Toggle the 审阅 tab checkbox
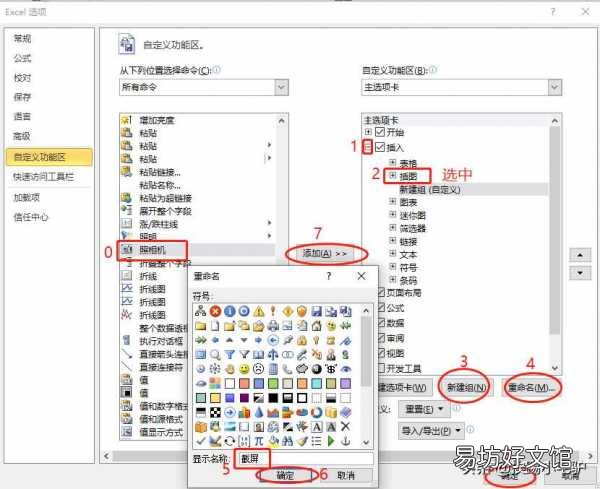 381,338
